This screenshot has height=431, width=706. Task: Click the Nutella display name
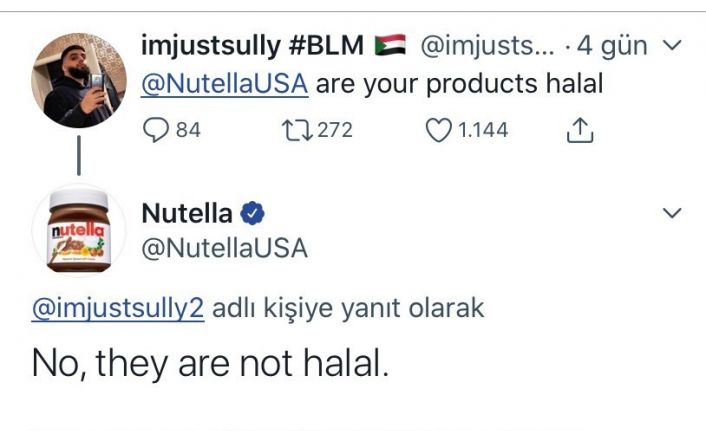point(187,213)
